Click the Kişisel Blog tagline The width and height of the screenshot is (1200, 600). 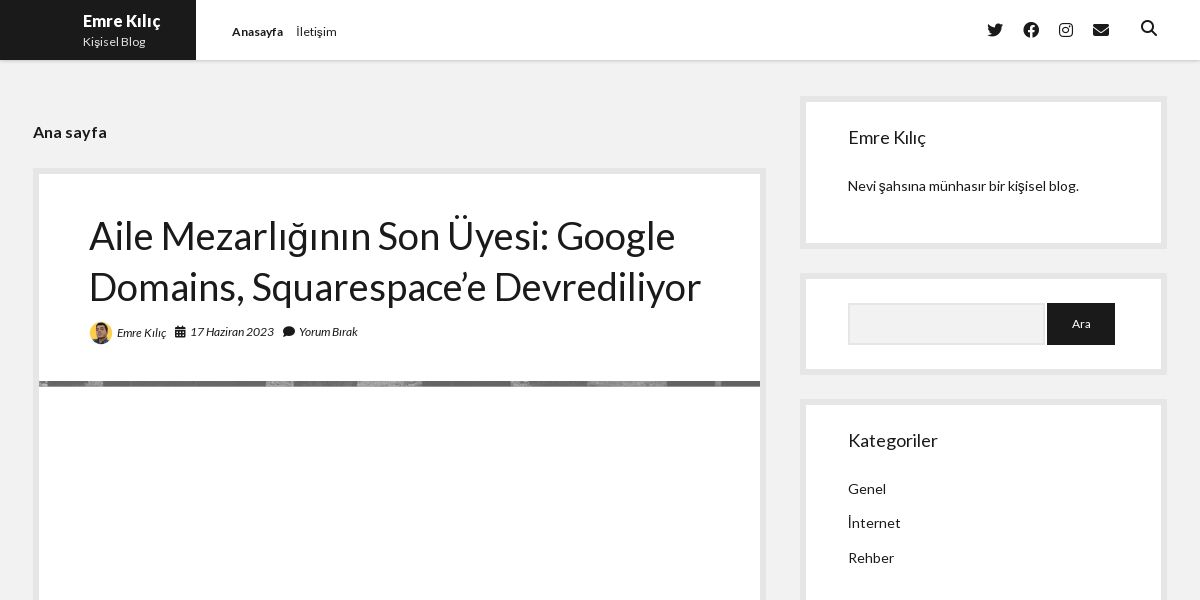(114, 42)
